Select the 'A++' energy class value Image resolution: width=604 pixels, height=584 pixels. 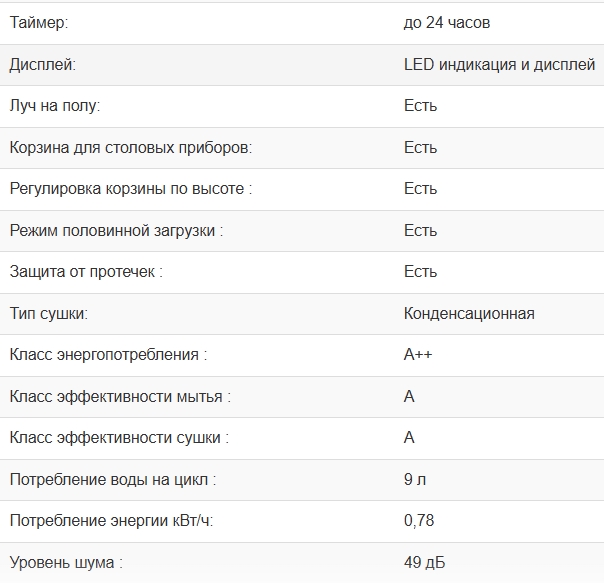[418, 354]
